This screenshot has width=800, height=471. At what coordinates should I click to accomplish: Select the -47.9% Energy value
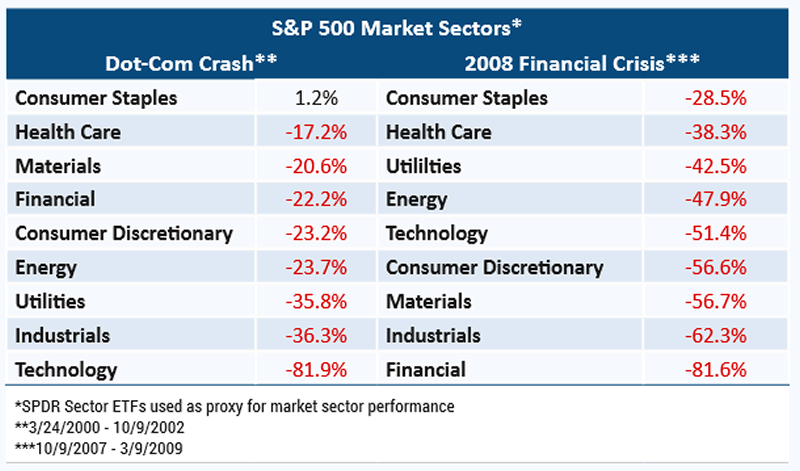coord(713,200)
